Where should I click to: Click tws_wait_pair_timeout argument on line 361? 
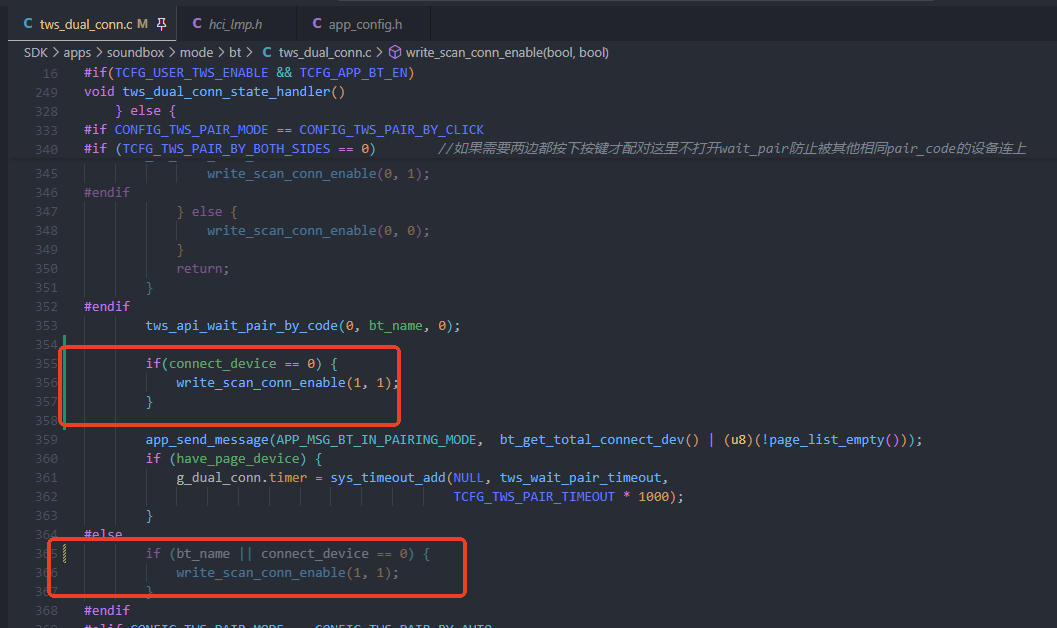(580, 477)
